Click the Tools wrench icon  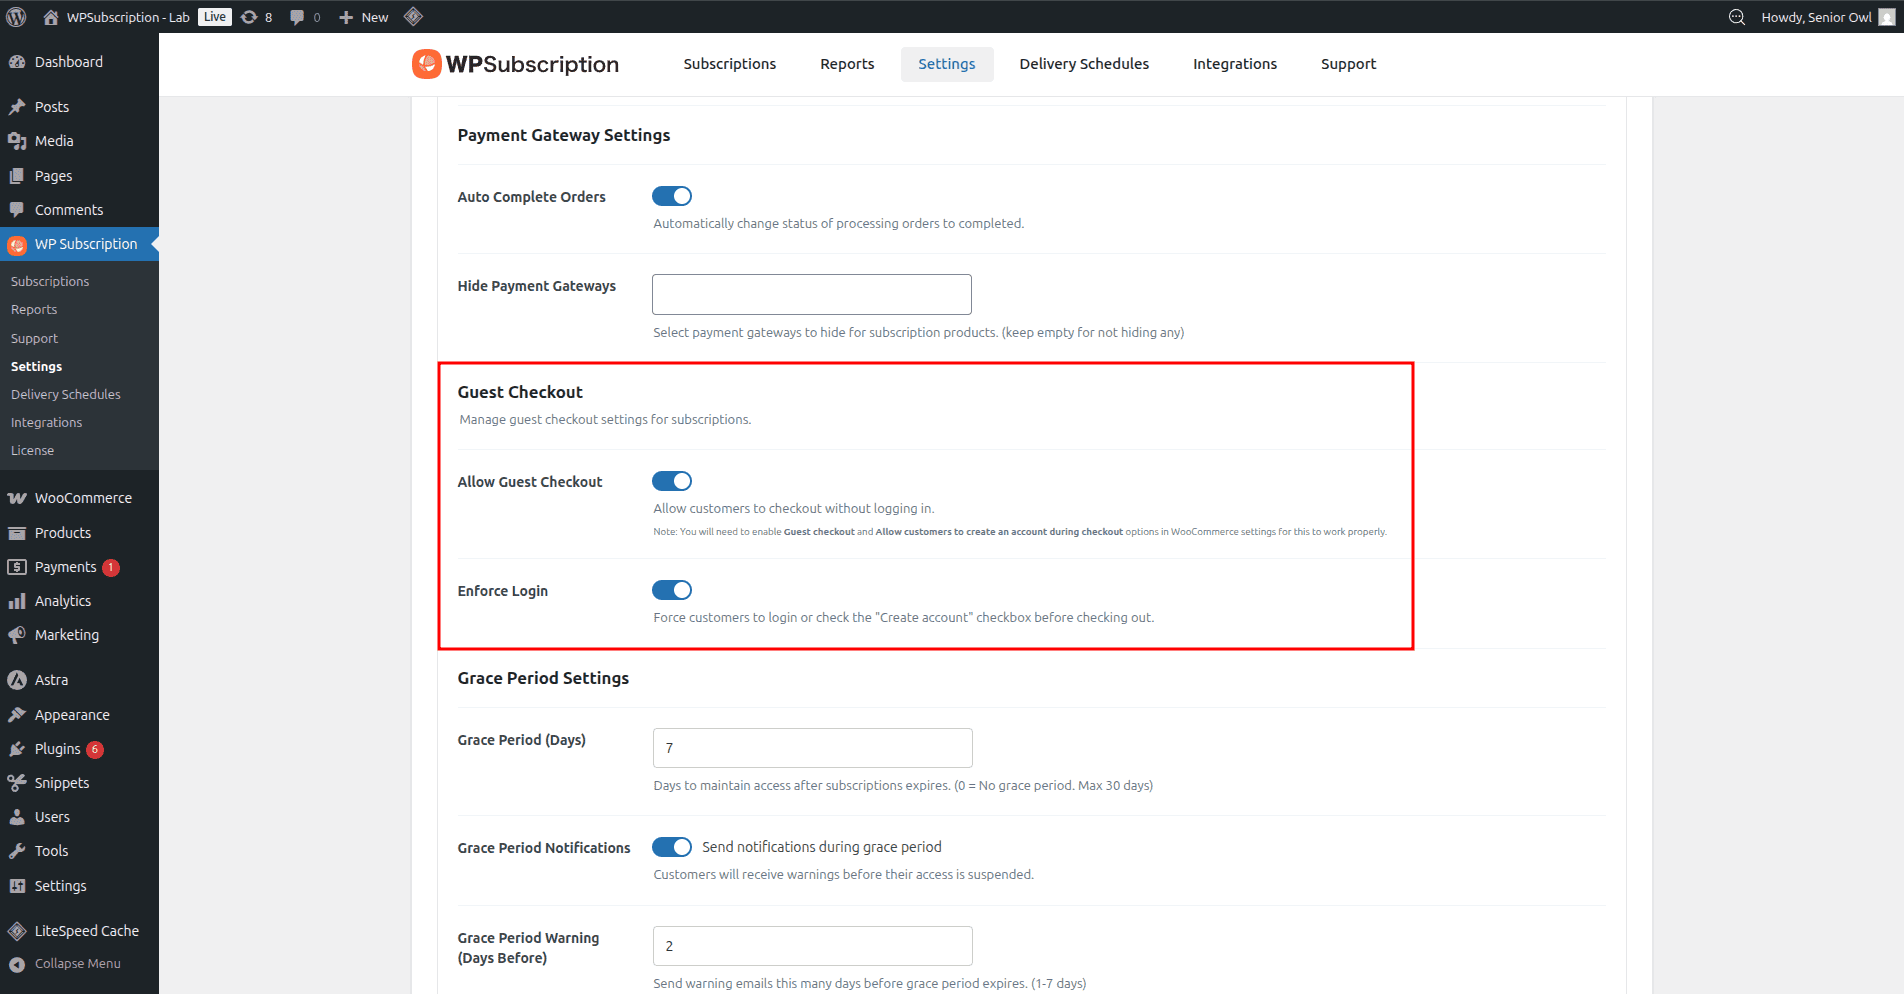(x=17, y=851)
